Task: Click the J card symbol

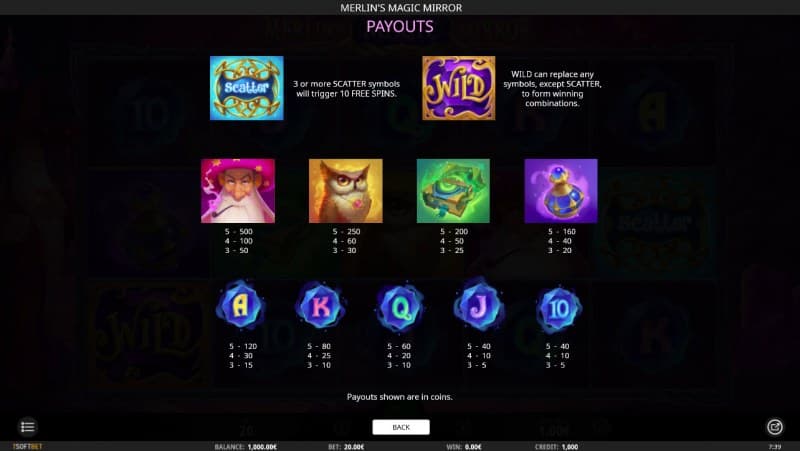Action: pos(479,305)
